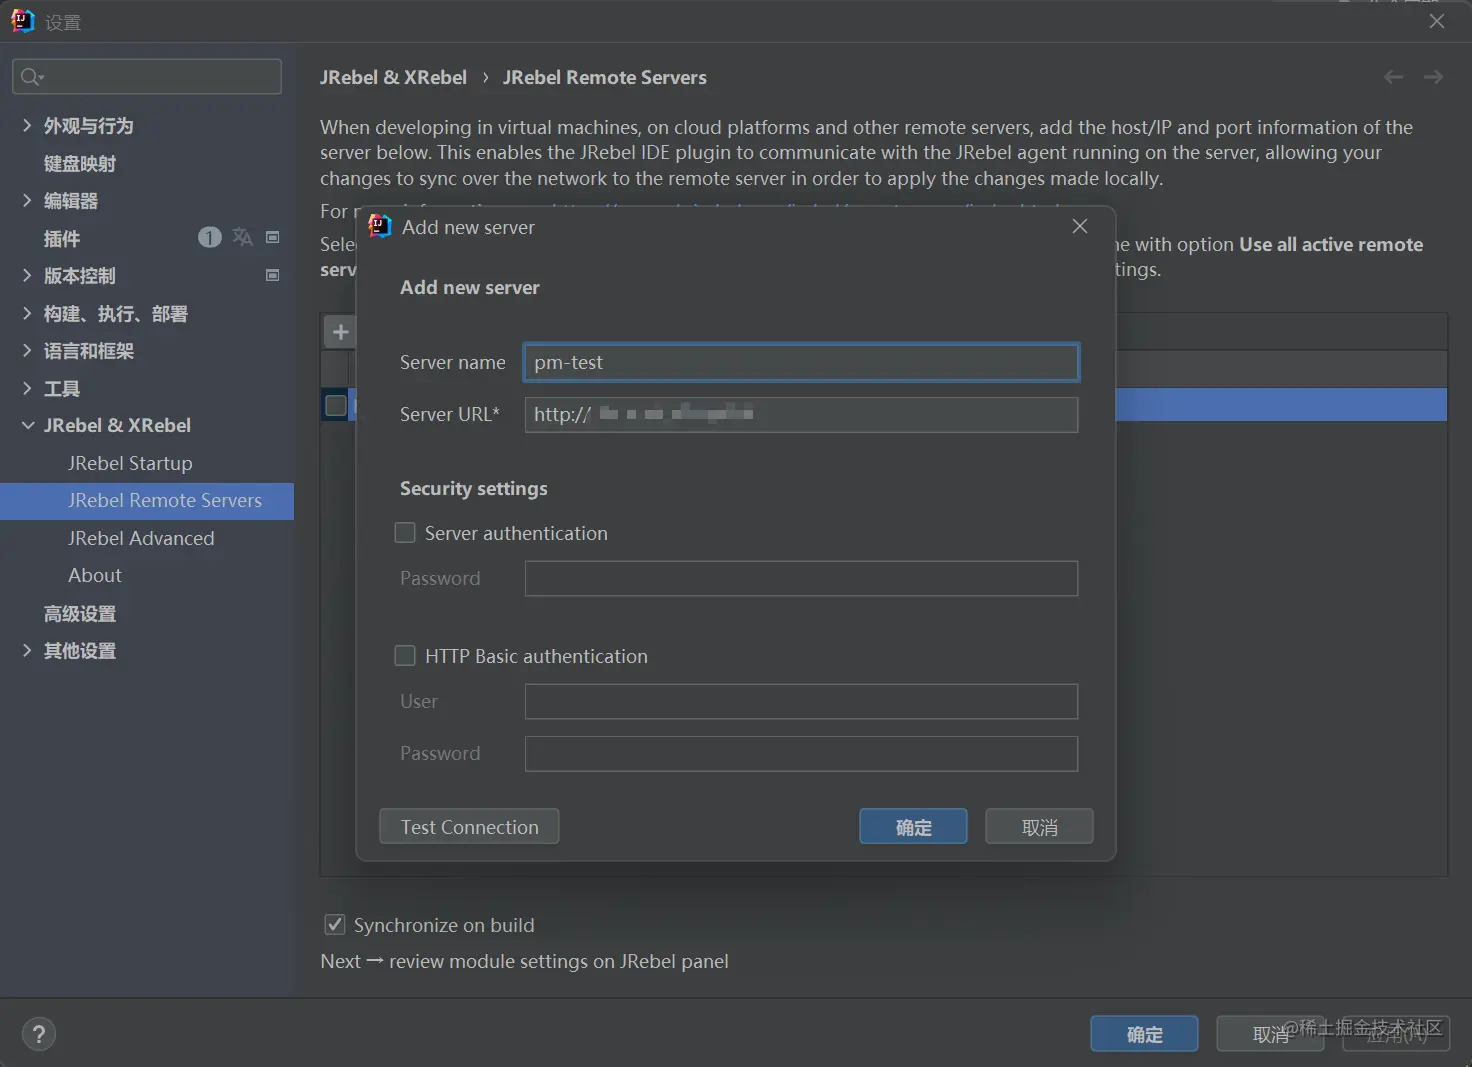Cancel dialog with 取消 button

tap(1039, 827)
